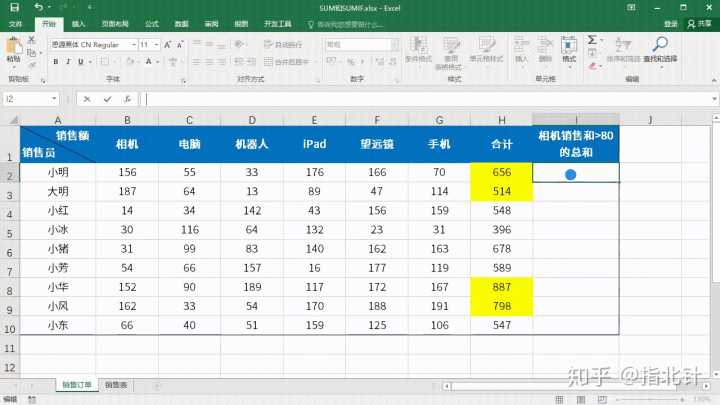Switch to Page Break Preview icon
Screen dimensions: 720x405
[602, 399]
